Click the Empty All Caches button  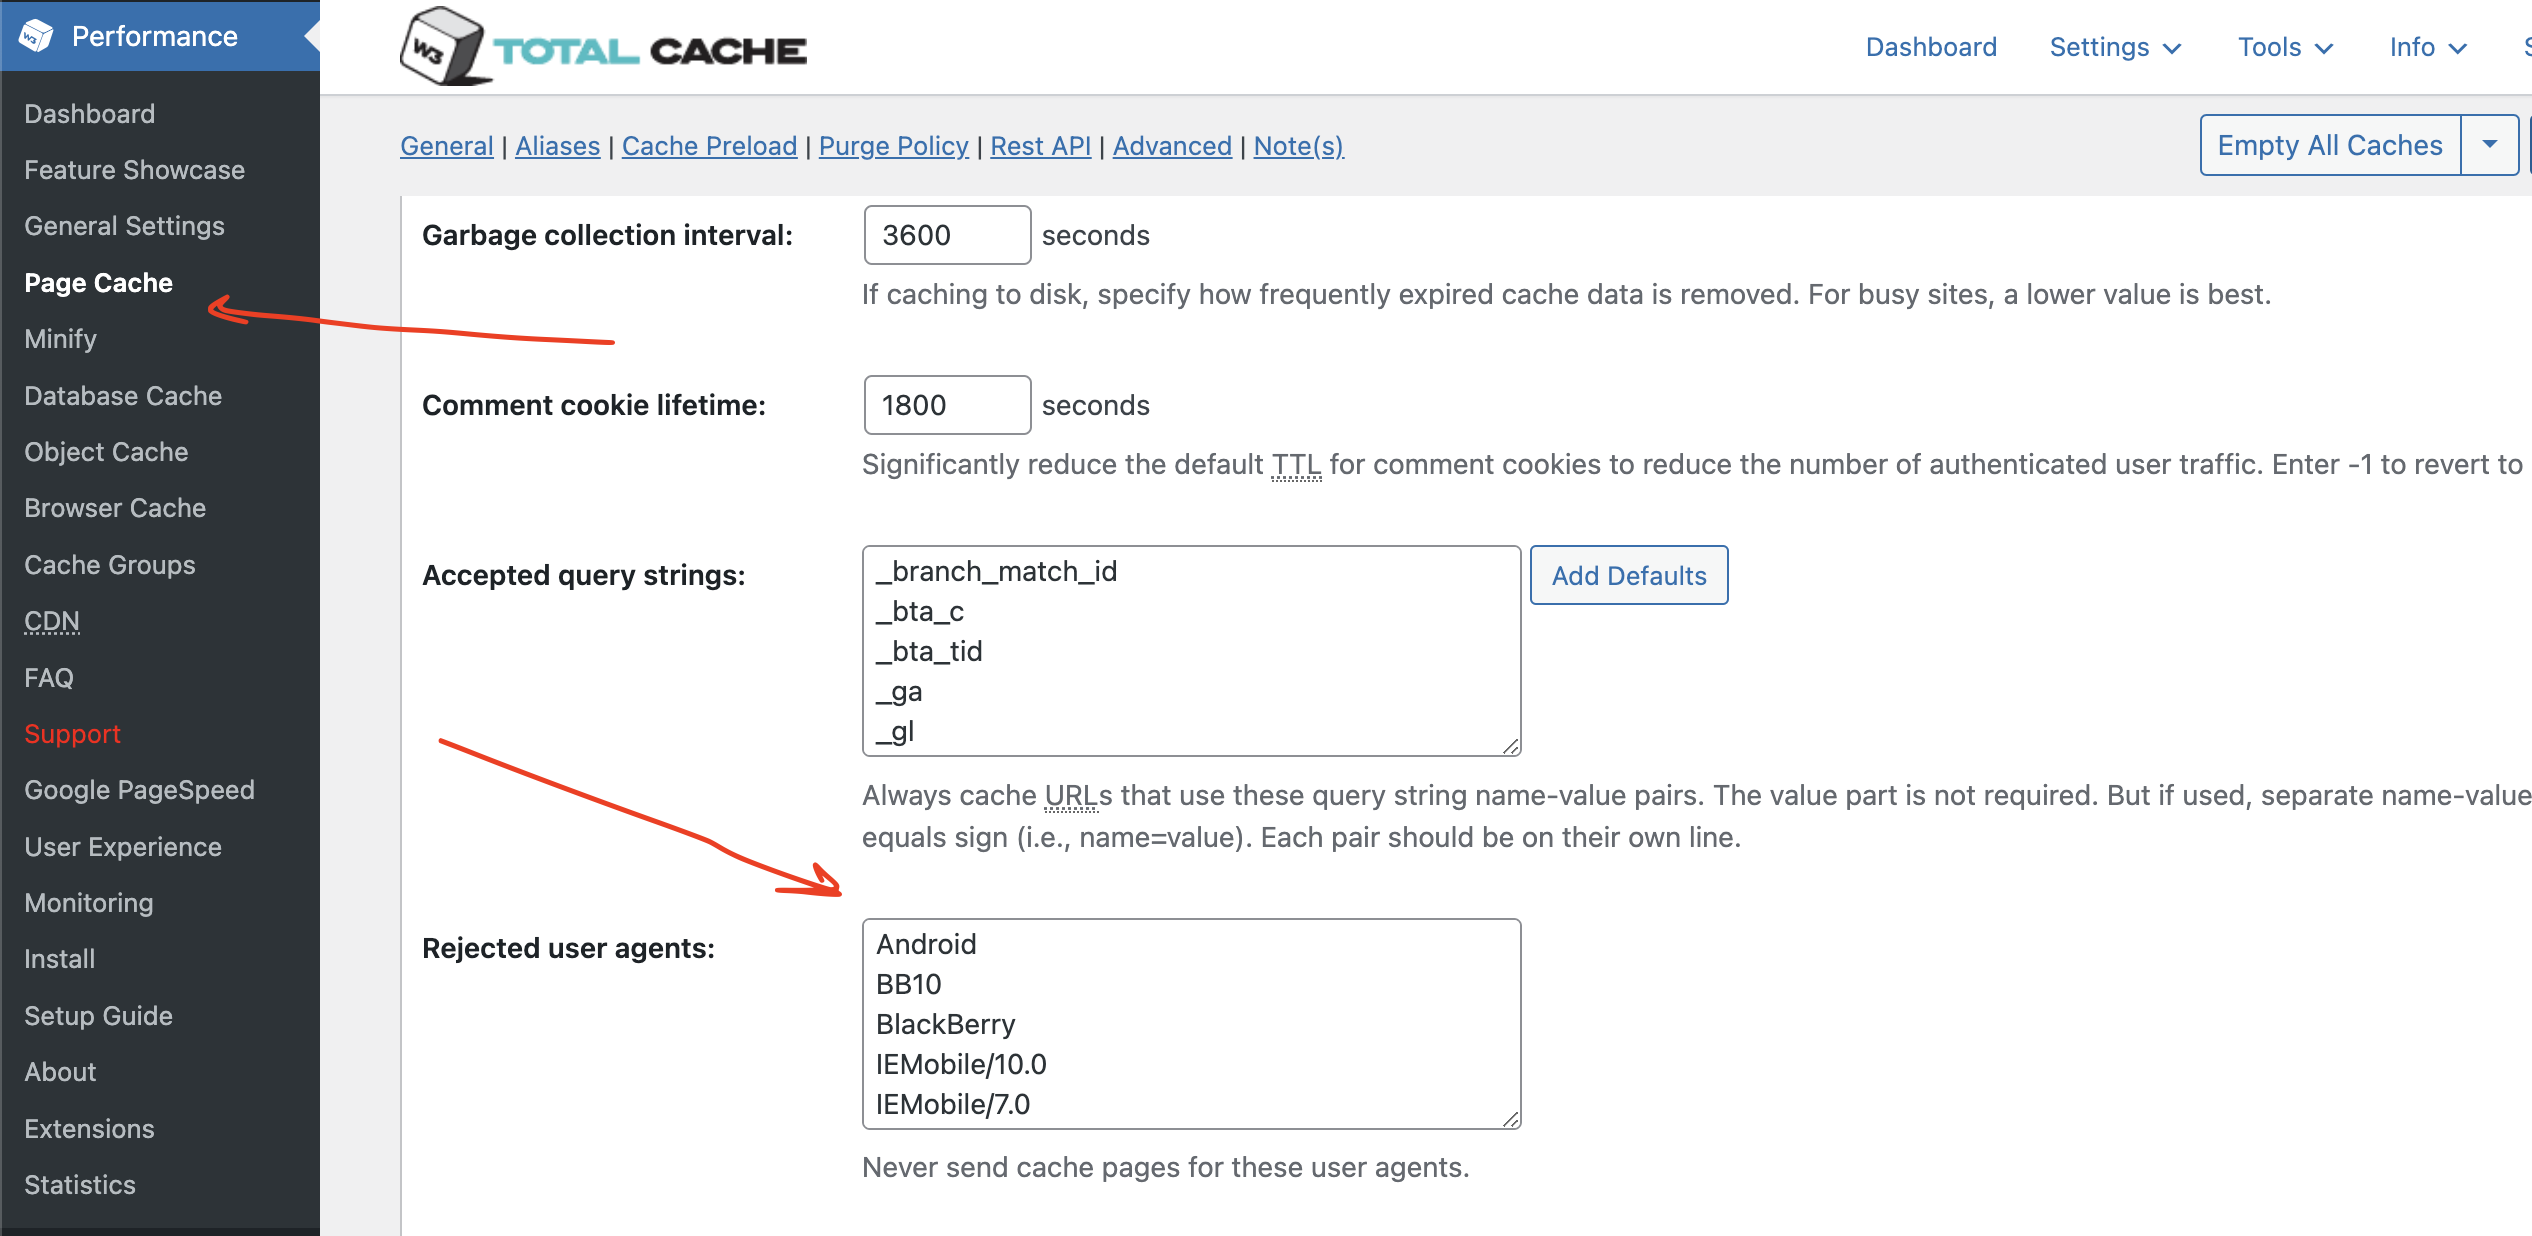(2329, 145)
